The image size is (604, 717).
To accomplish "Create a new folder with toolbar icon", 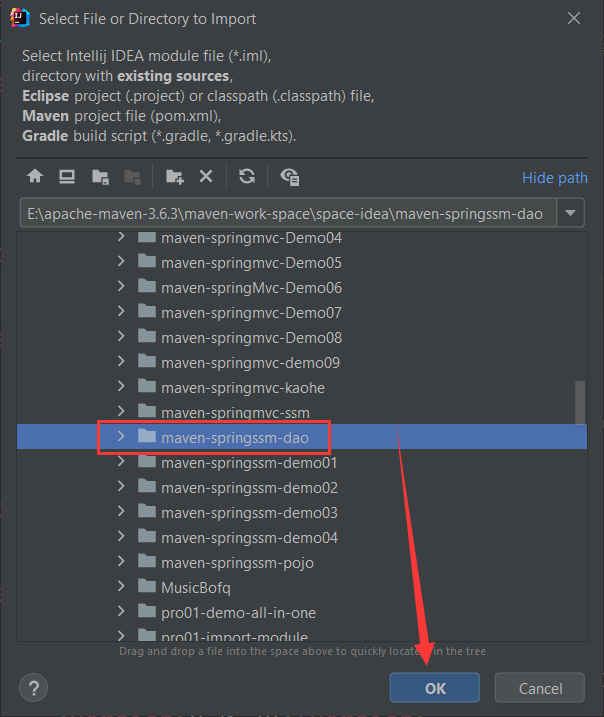I will [174, 177].
